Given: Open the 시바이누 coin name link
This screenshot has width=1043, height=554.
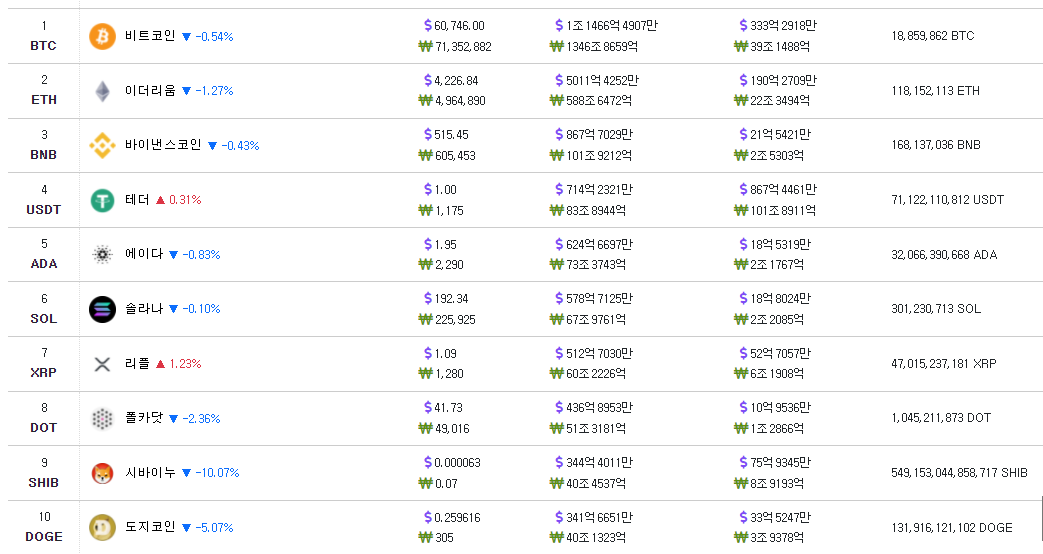Looking at the screenshot, I should tap(150, 472).
